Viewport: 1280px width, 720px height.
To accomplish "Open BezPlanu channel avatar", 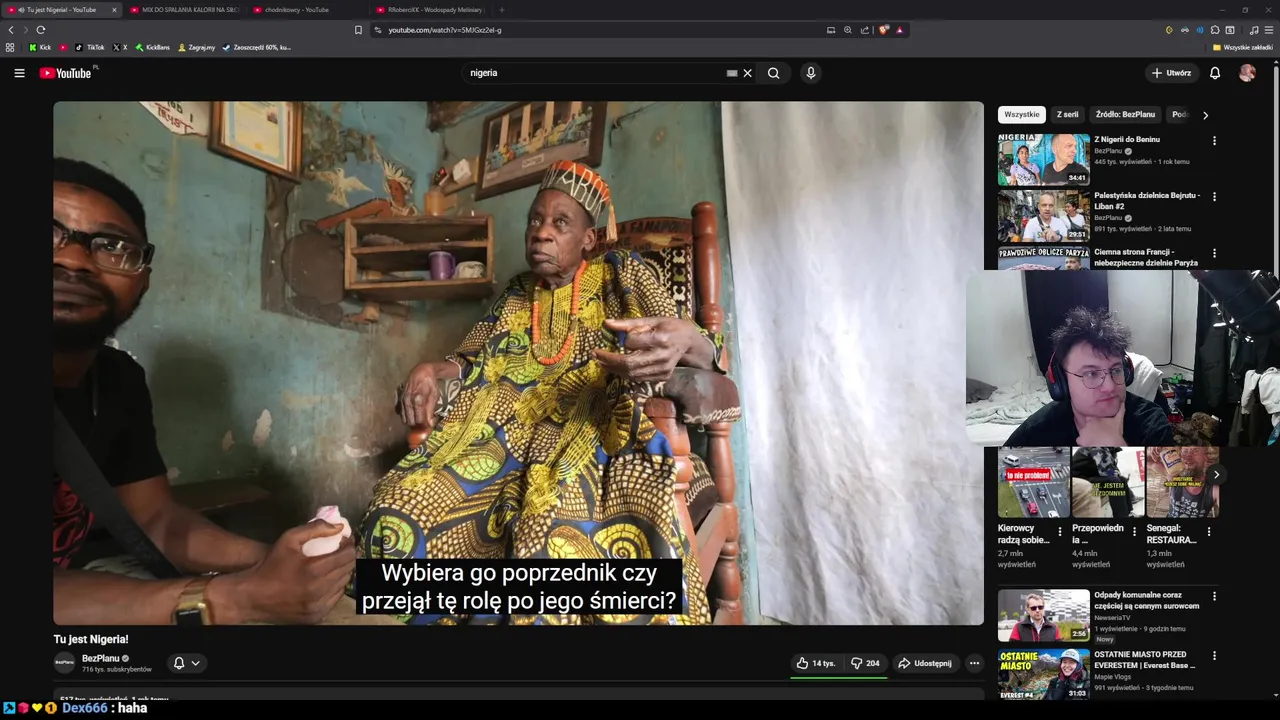I will [x=64, y=663].
